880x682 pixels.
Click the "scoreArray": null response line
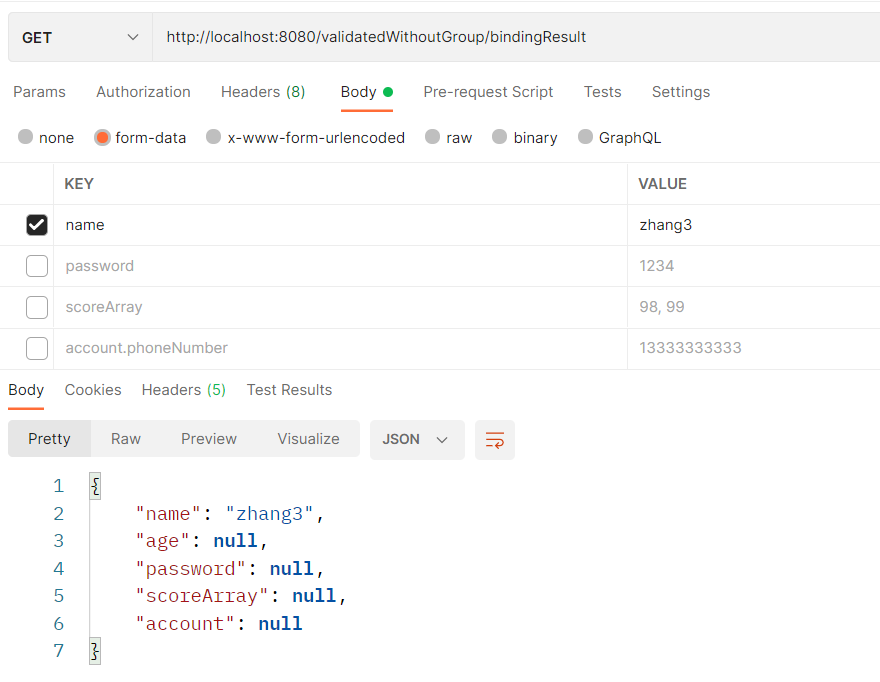point(241,596)
